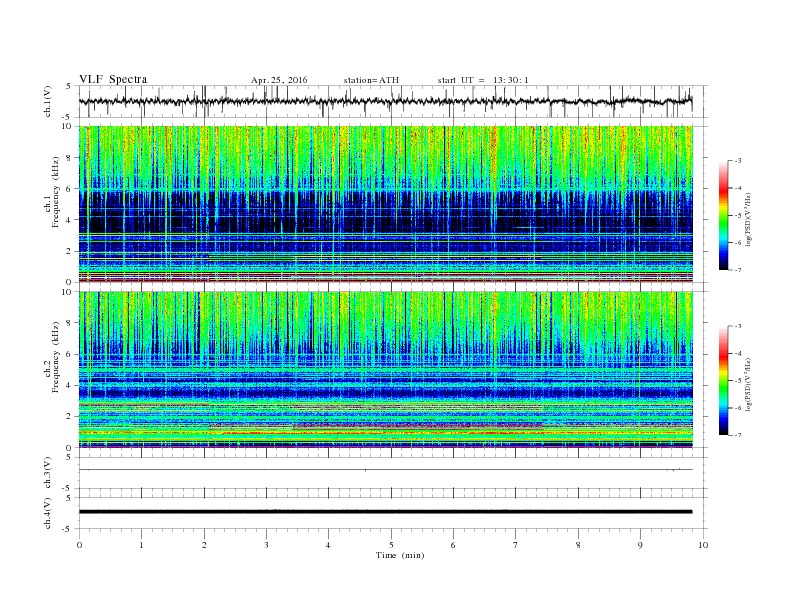Click the -4 value on ch.2 color scale
The height and width of the screenshot is (612, 792).
pyautogui.click(x=737, y=353)
